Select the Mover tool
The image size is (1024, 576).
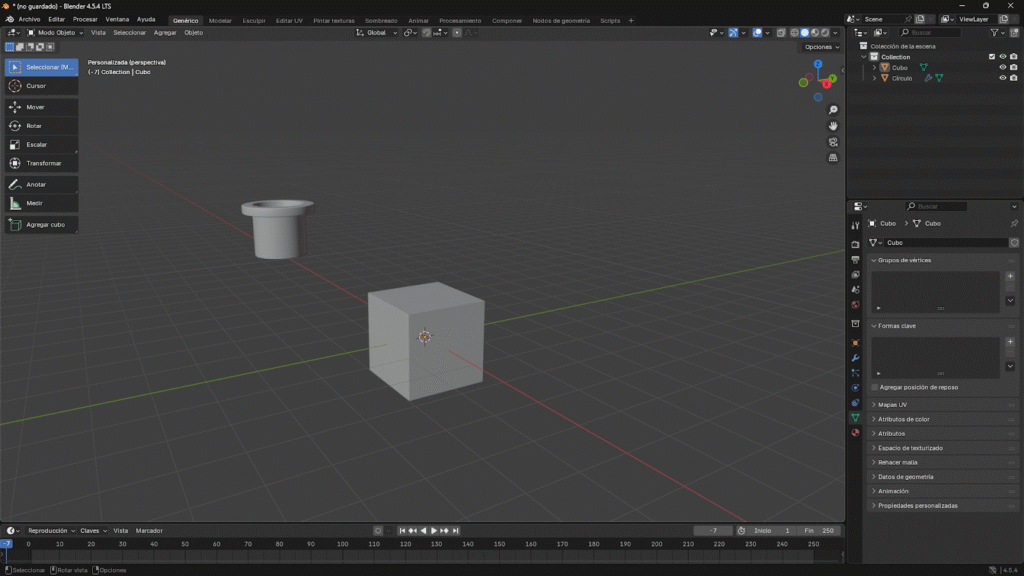[x=40, y=107]
